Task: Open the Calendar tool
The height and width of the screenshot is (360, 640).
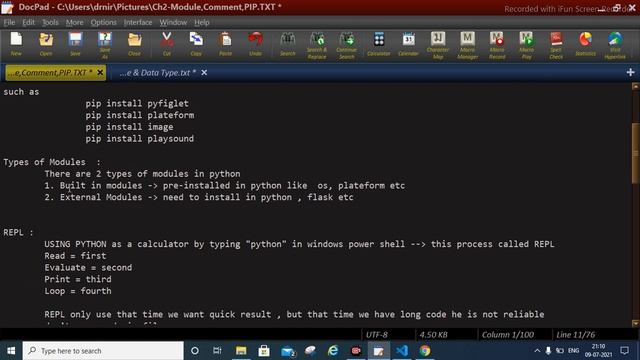Action: click(x=408, y=44)
